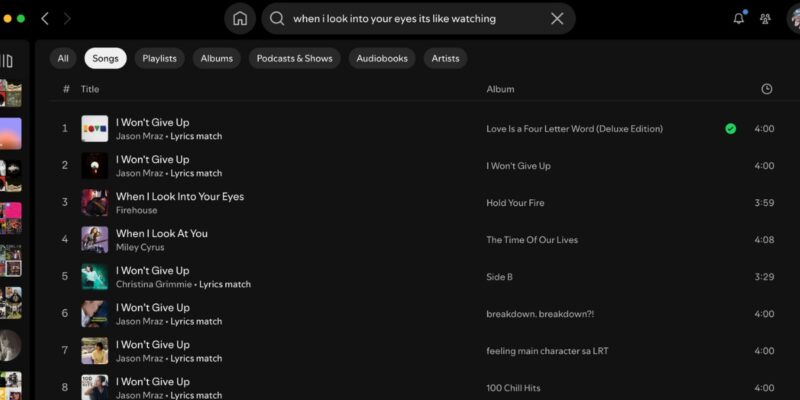Click green saved checkmark on first song
Viewport: 800px width, 400px height.
coord(731,129)
